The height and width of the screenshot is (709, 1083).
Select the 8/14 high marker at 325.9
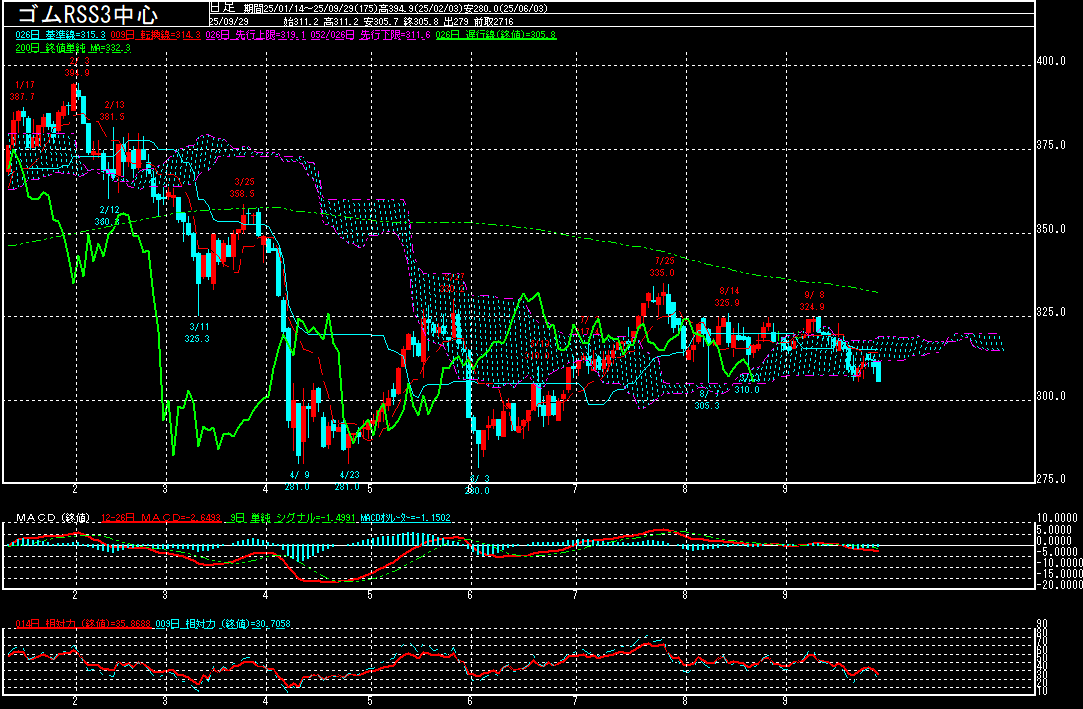pos(727,297)
